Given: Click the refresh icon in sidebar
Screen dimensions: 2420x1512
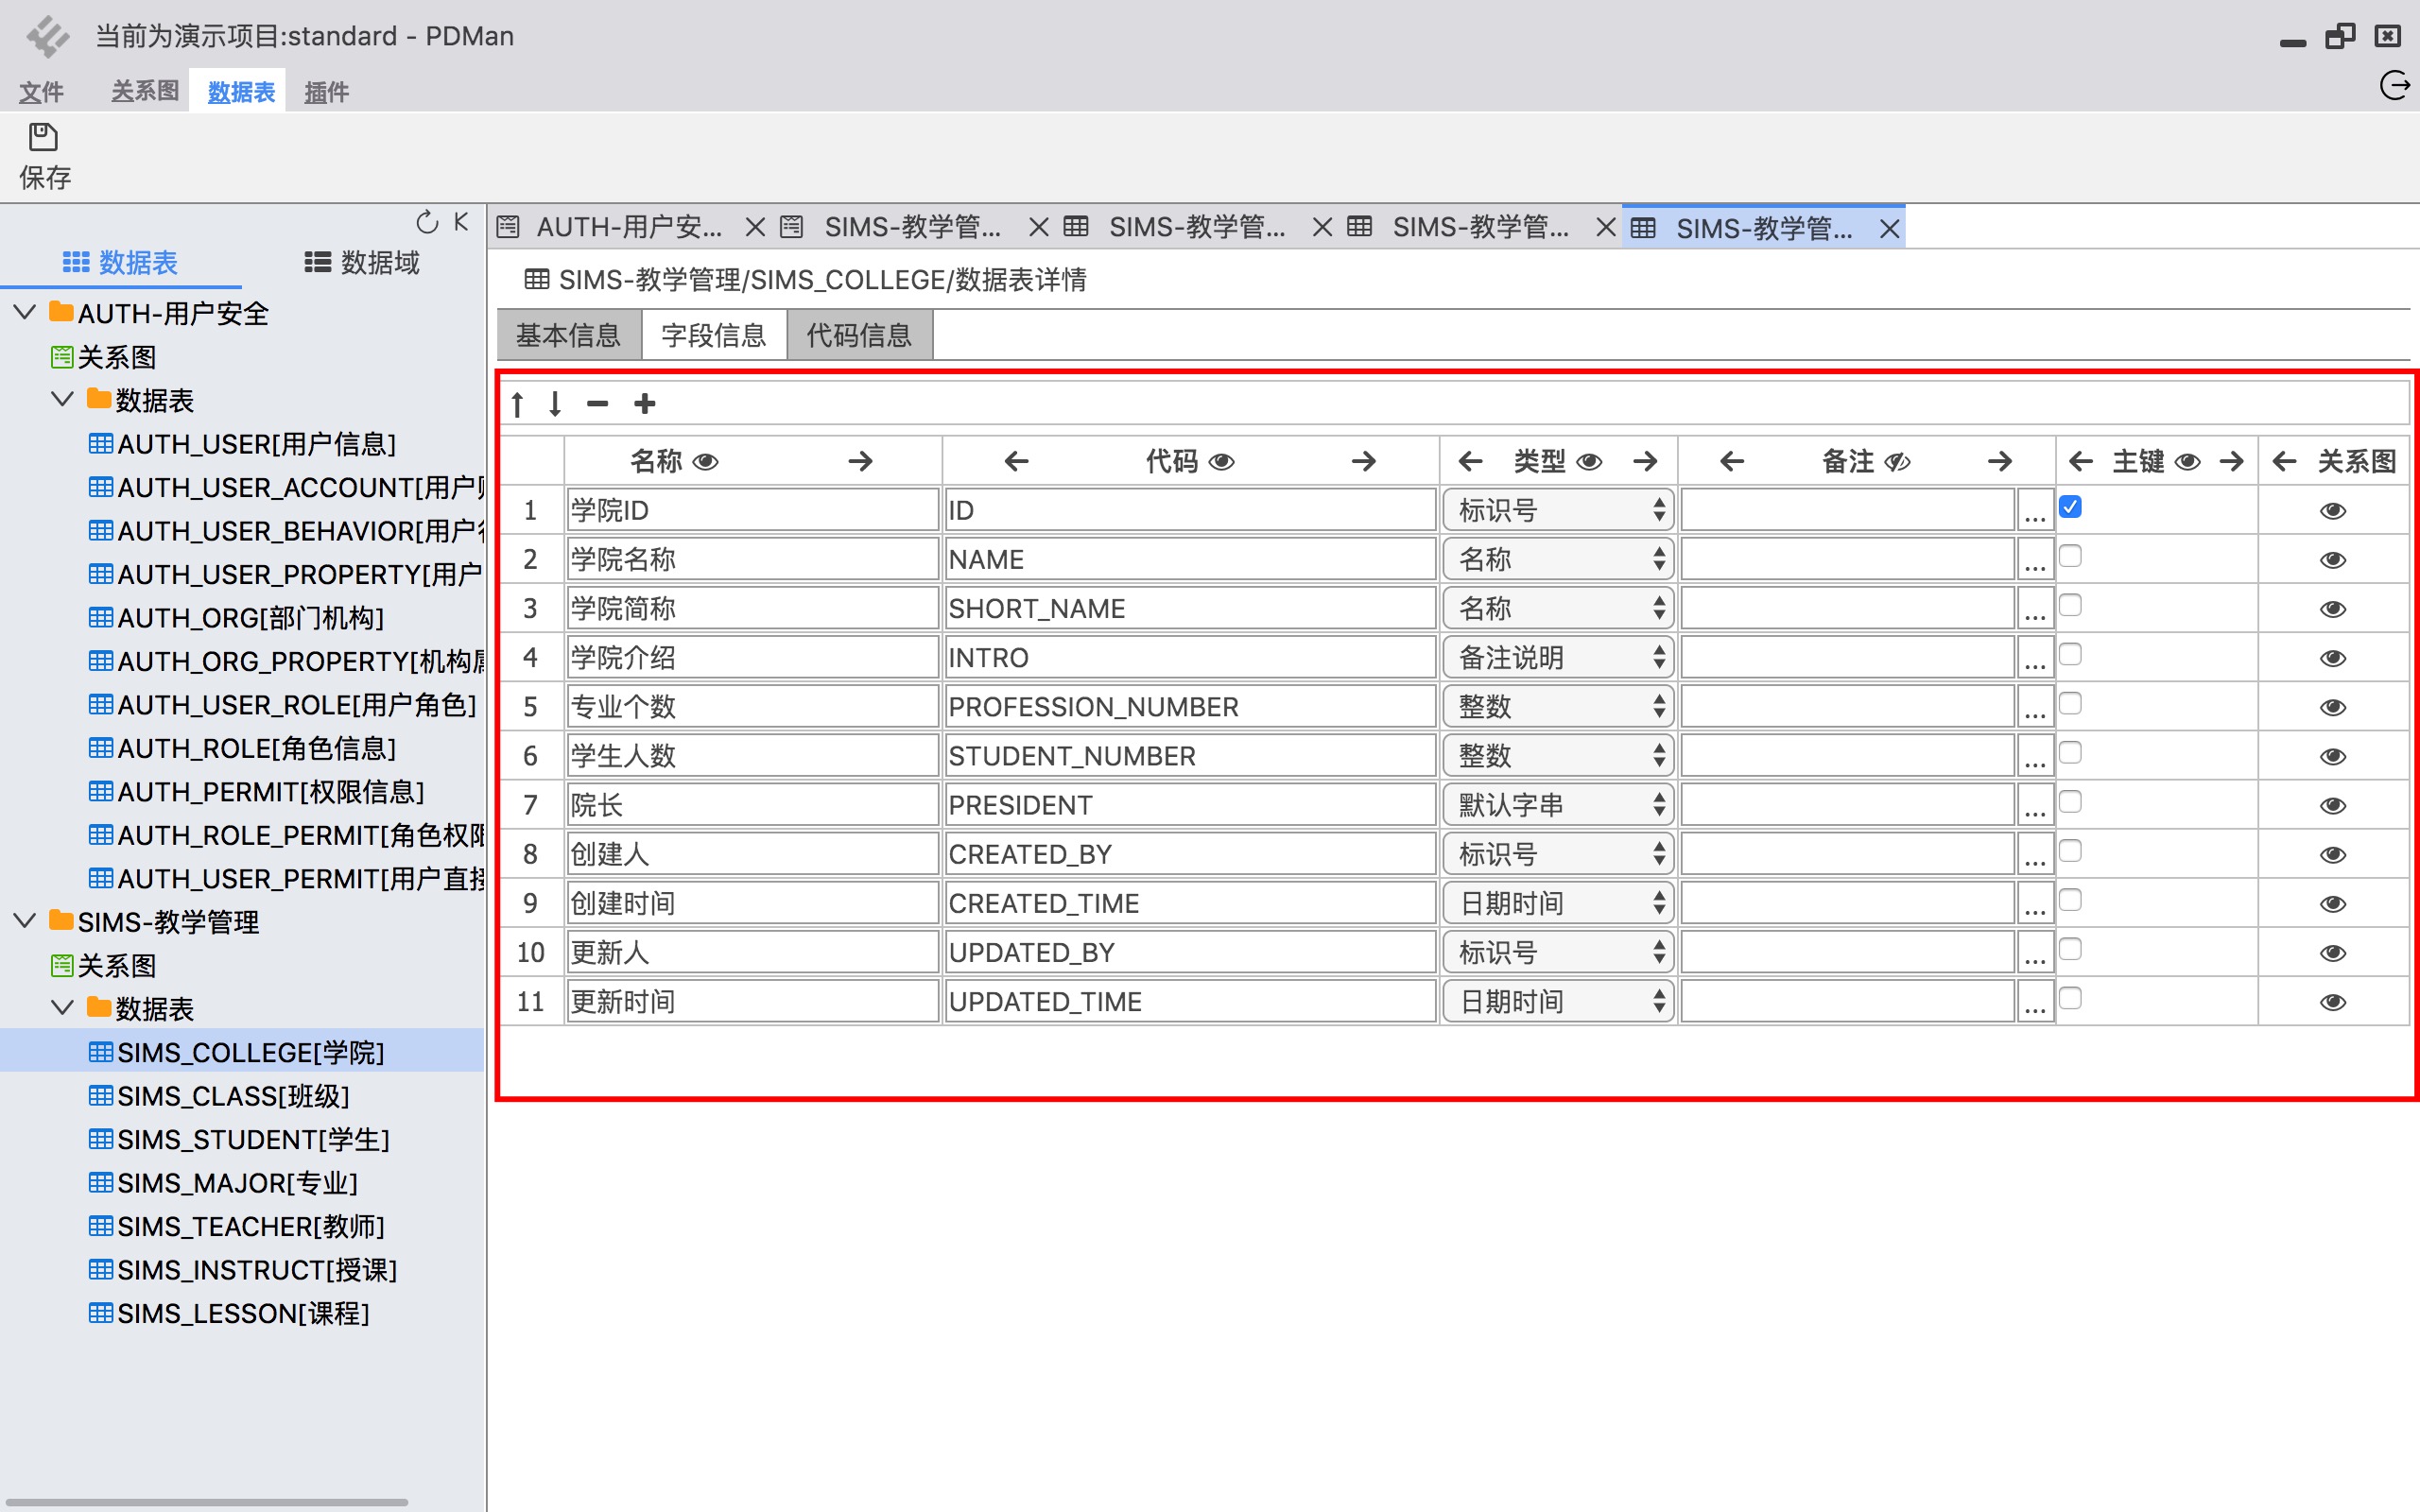Looking at the screenshot, I should 427,222.
